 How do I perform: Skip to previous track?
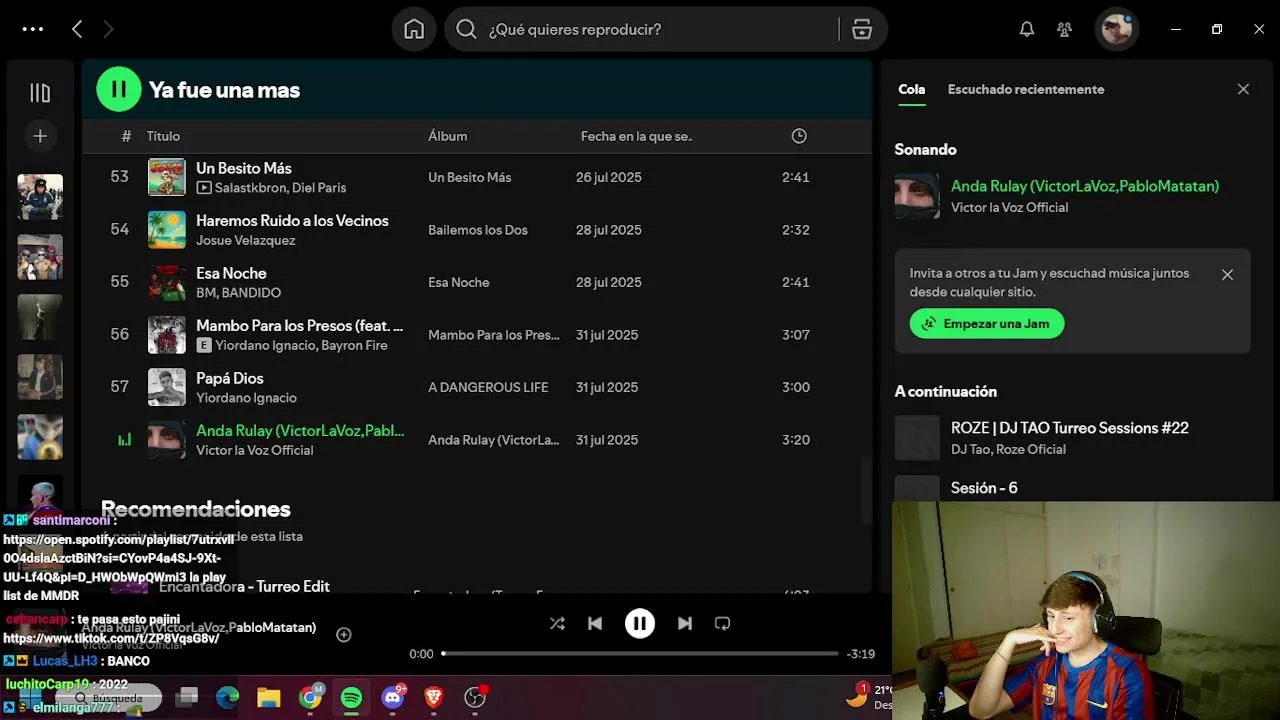[595, 623]
